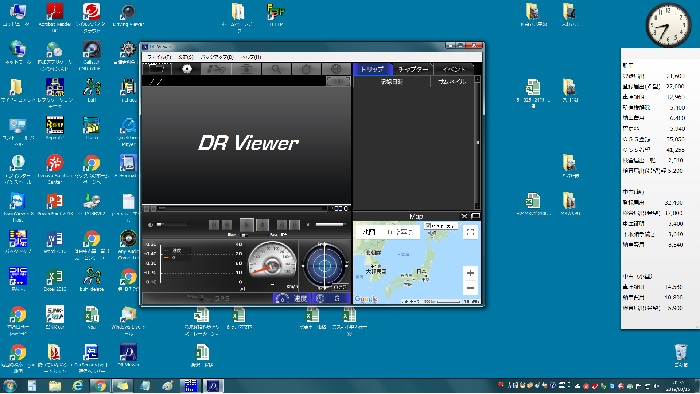This screenshot has width=700, height=394.
Task: Click the stop button next to play
Action: tap(262, 225)
